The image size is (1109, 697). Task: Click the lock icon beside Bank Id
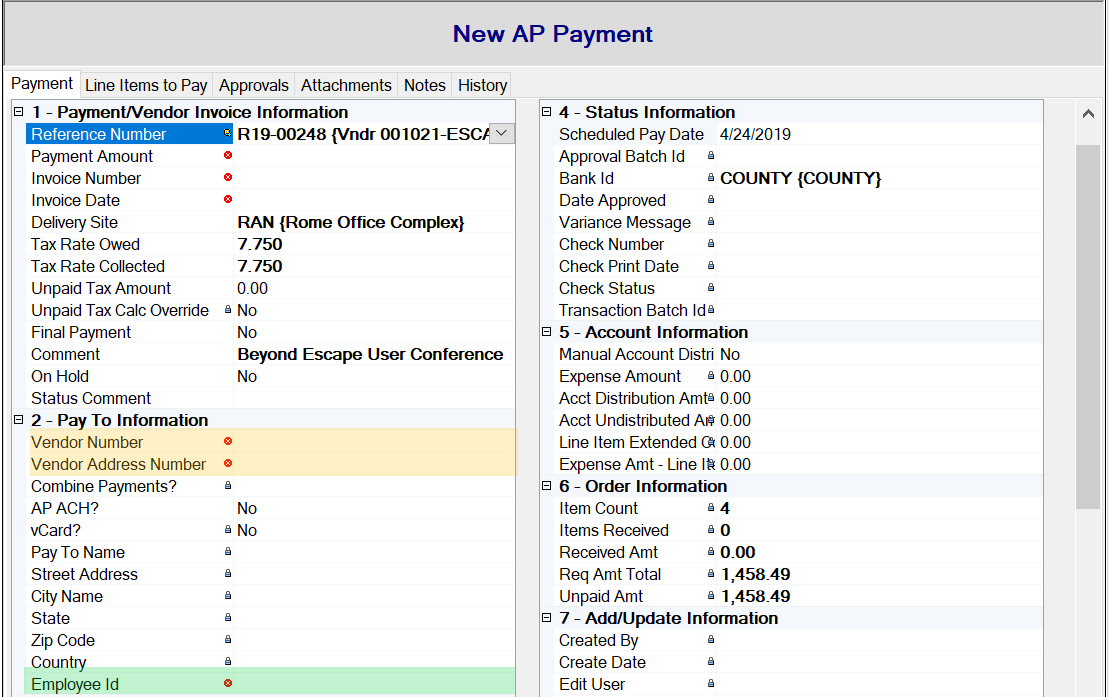pos(711,177)
